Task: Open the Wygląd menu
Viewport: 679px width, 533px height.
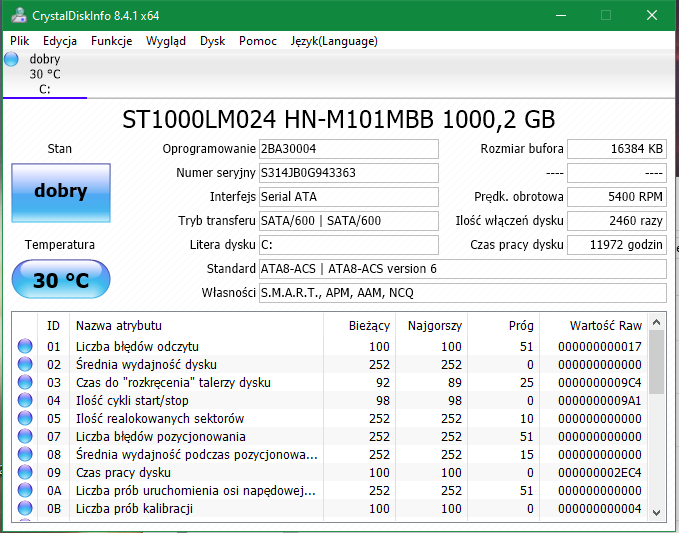Action: click(166, 41)
